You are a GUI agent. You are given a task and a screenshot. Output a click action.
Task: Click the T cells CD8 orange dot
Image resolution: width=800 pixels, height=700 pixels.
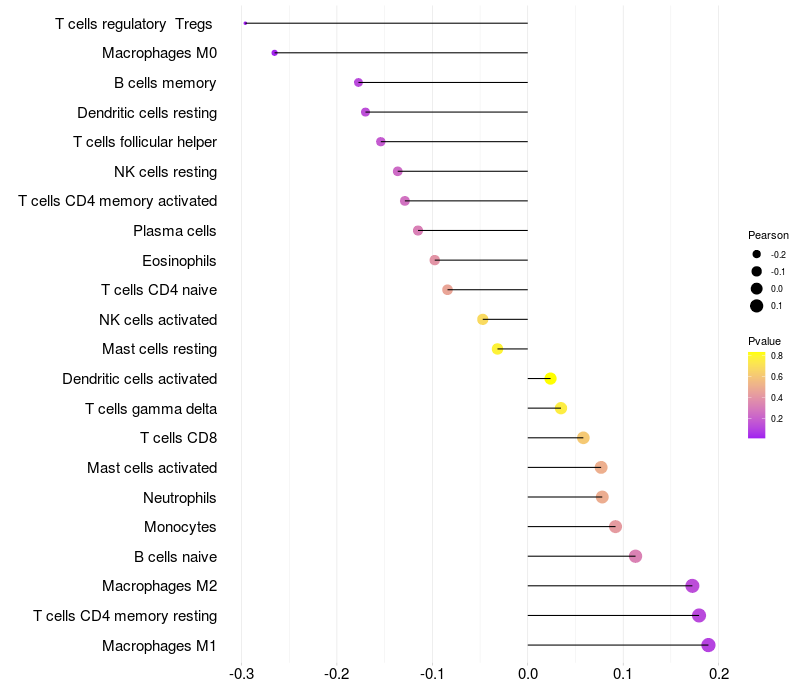pyautogui.click(x=583, y=438)
